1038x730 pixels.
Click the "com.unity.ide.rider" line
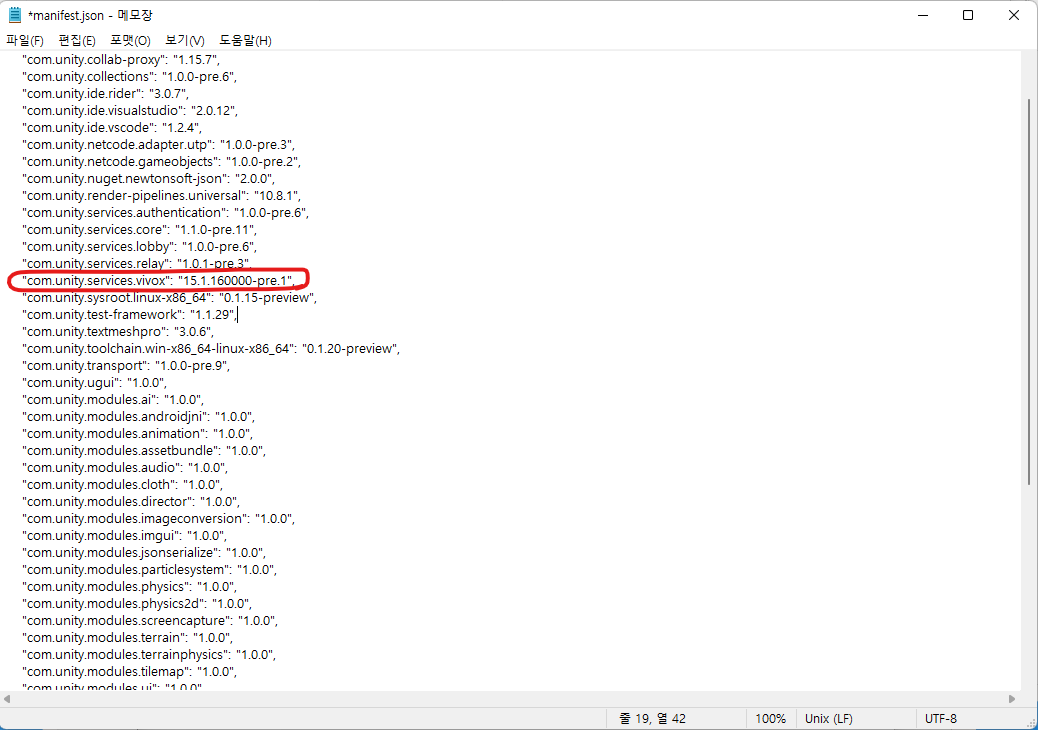click(105, 93)
